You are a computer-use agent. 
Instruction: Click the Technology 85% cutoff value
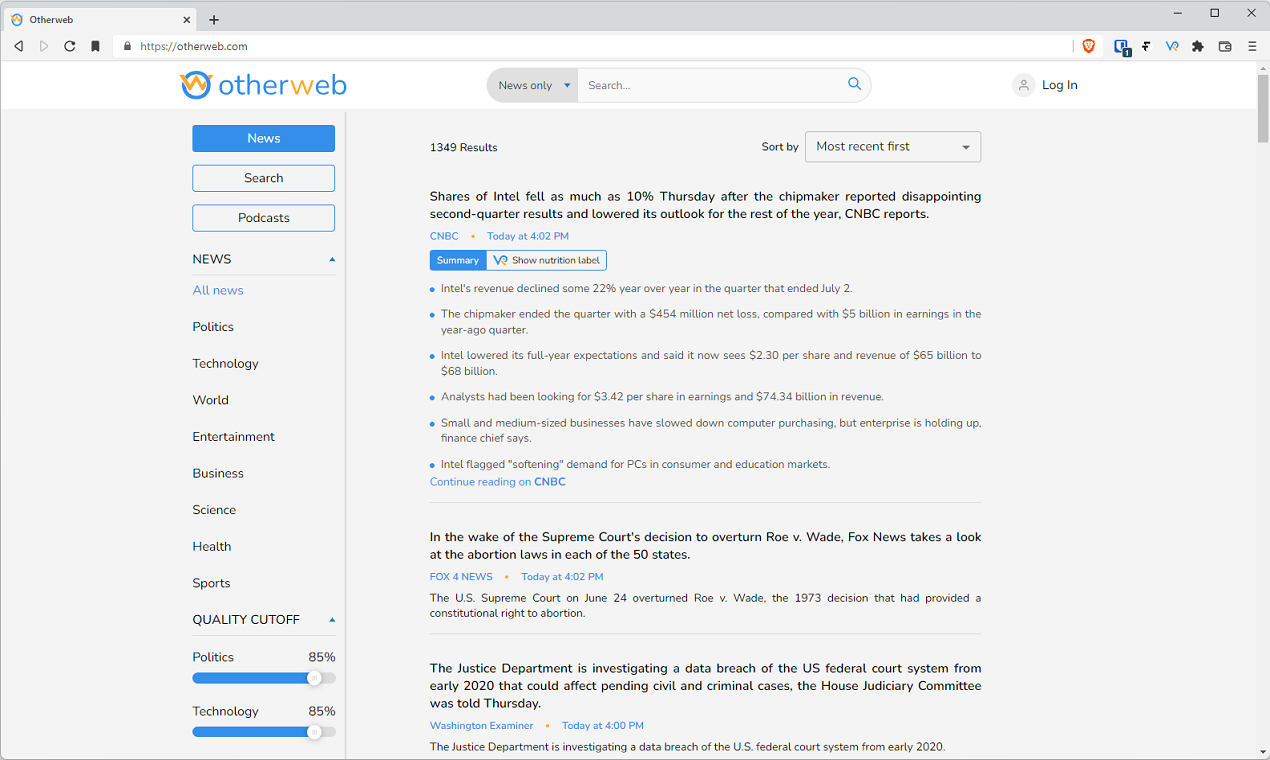[322, 711]
